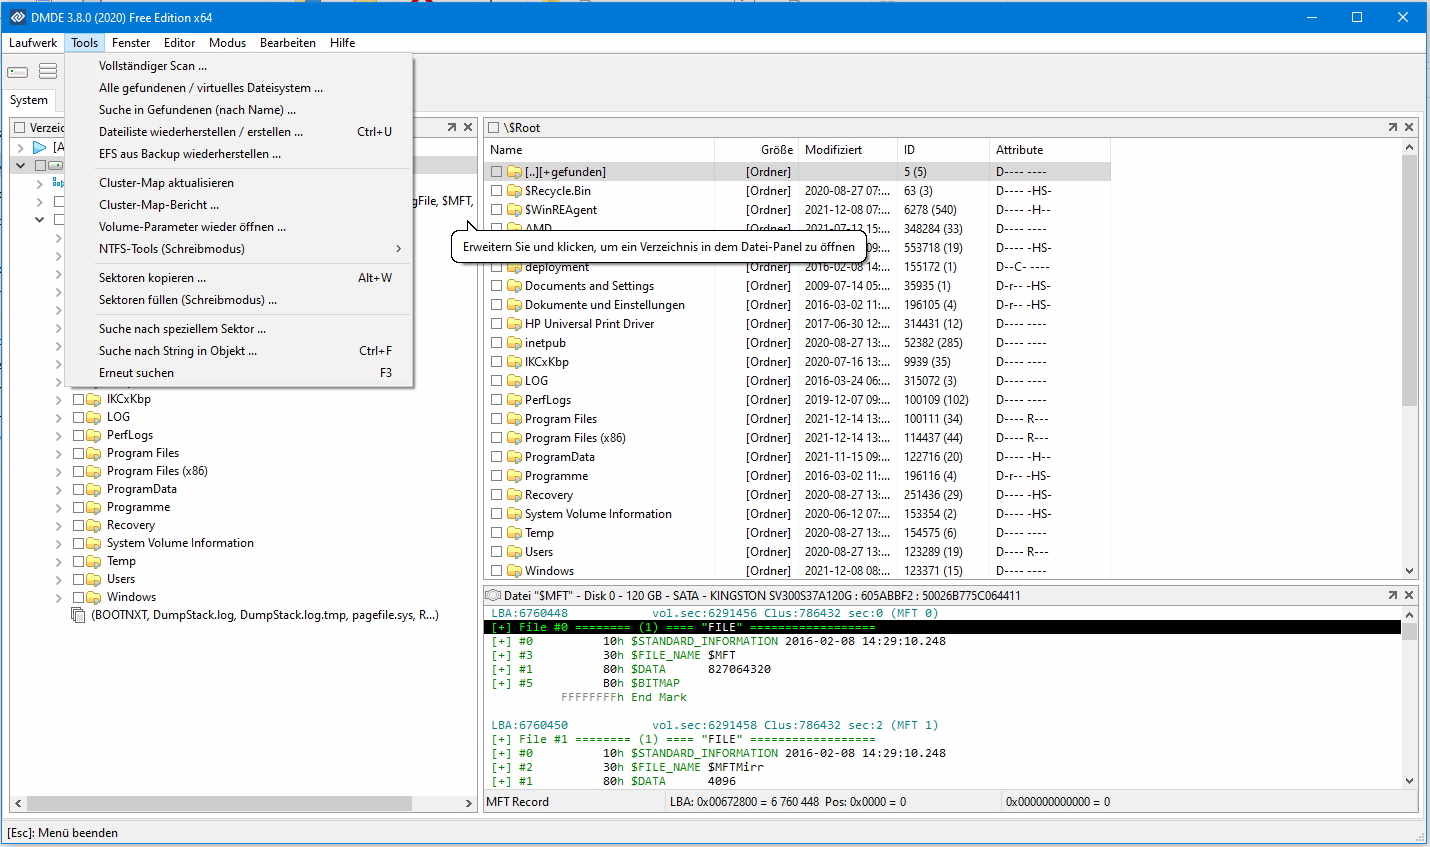Choose Sektoren kopieren menu entry

pos(239,278)
